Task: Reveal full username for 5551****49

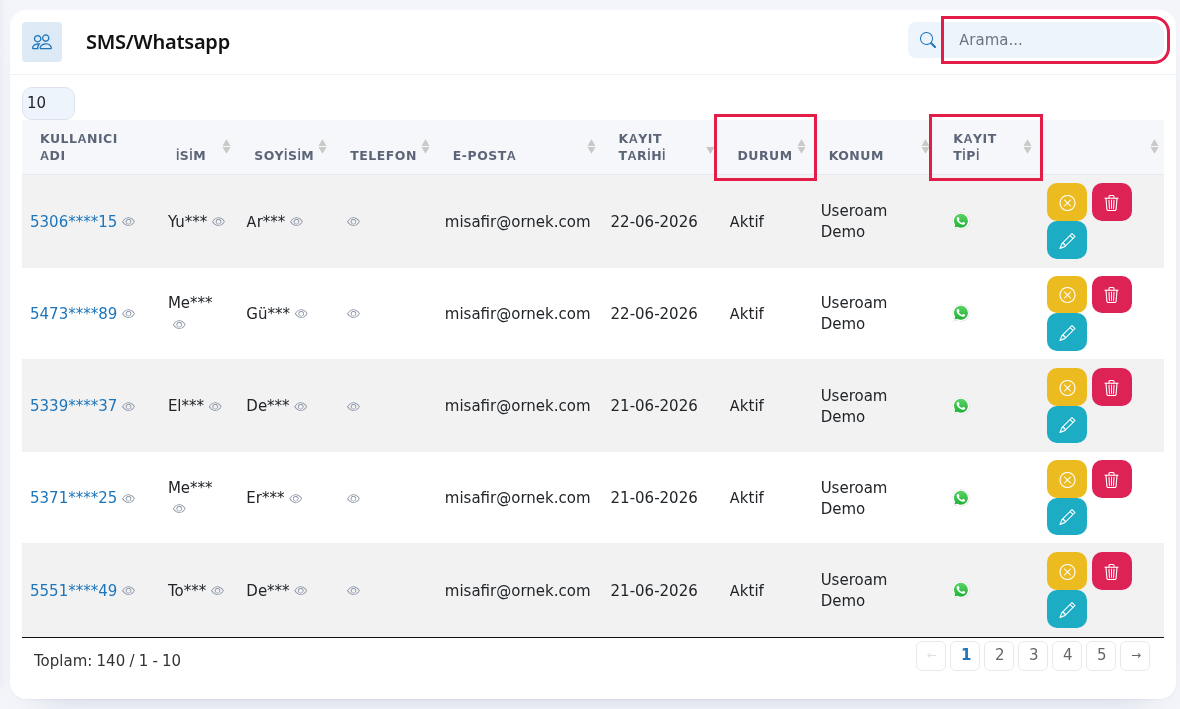Action: coord(129,591)
